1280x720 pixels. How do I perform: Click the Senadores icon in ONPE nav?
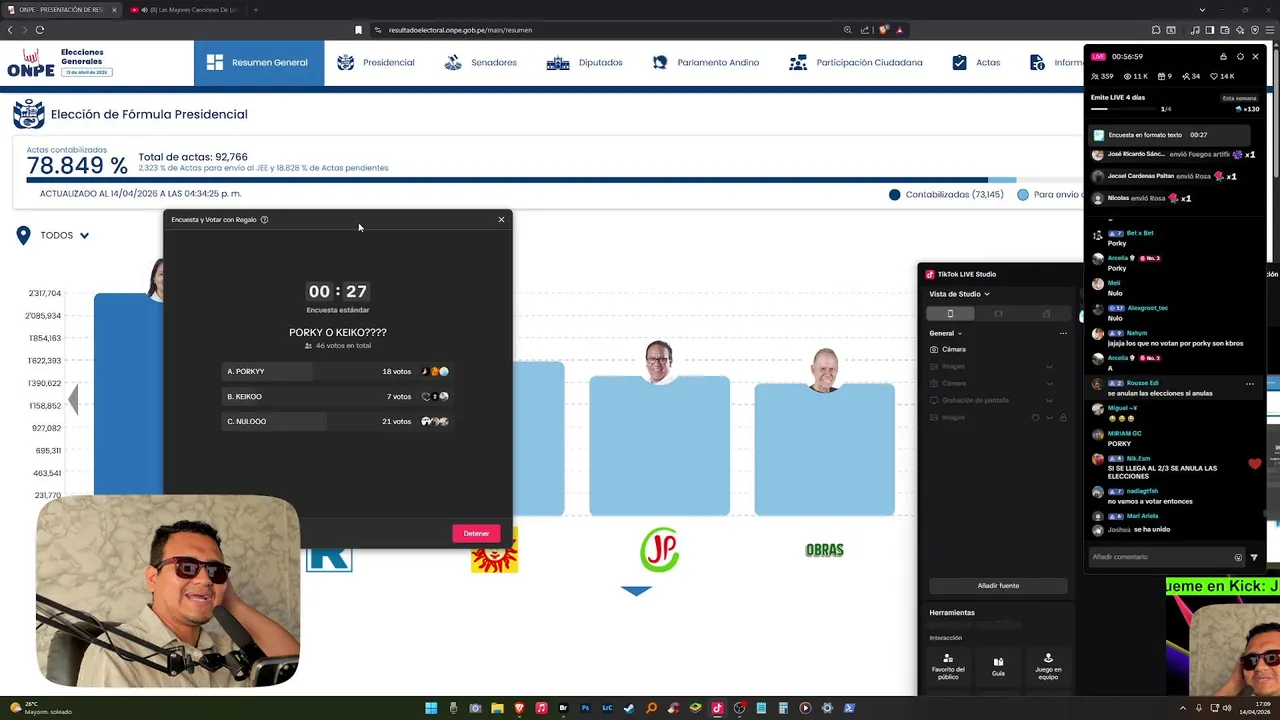click(453, 62)
